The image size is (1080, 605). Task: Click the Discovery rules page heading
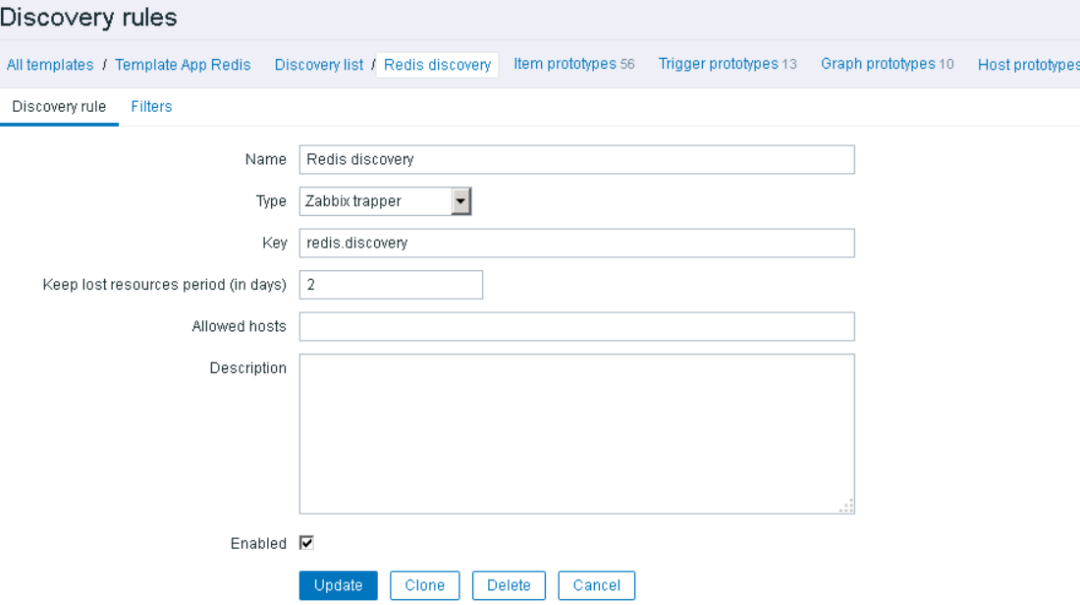pyautogui.click(x=89, y=17)
